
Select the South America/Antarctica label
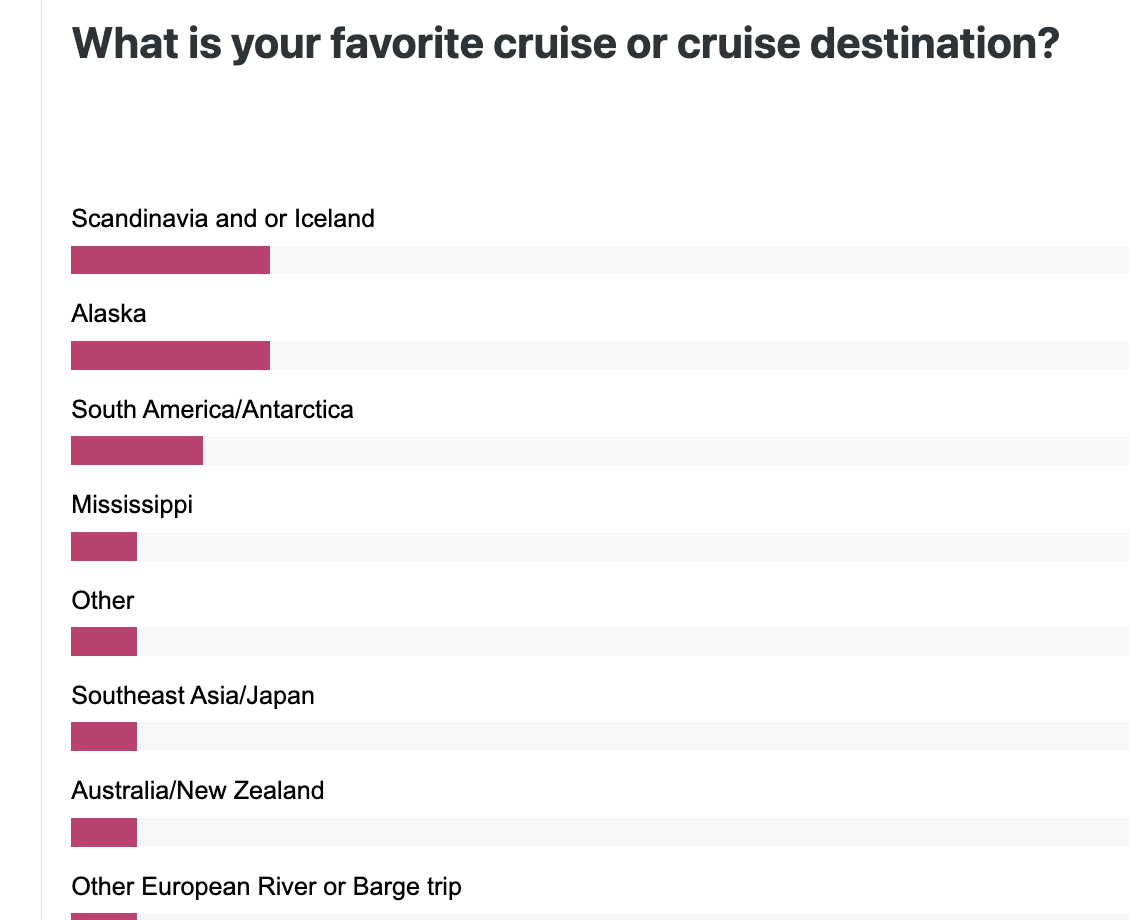[213, 409]
